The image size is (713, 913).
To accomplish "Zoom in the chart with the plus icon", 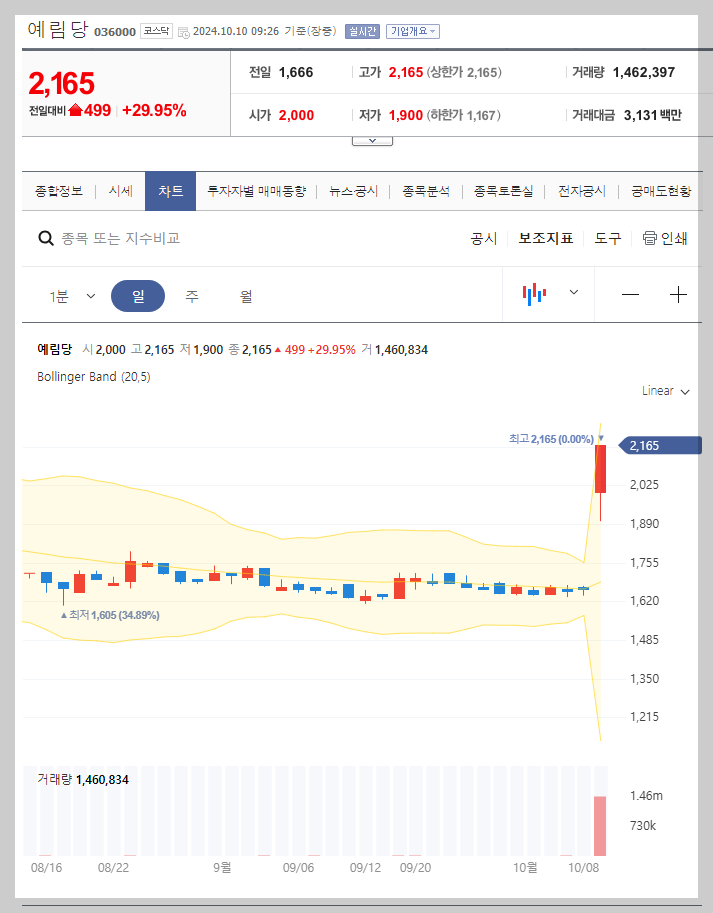I will [x=678, y=294].
